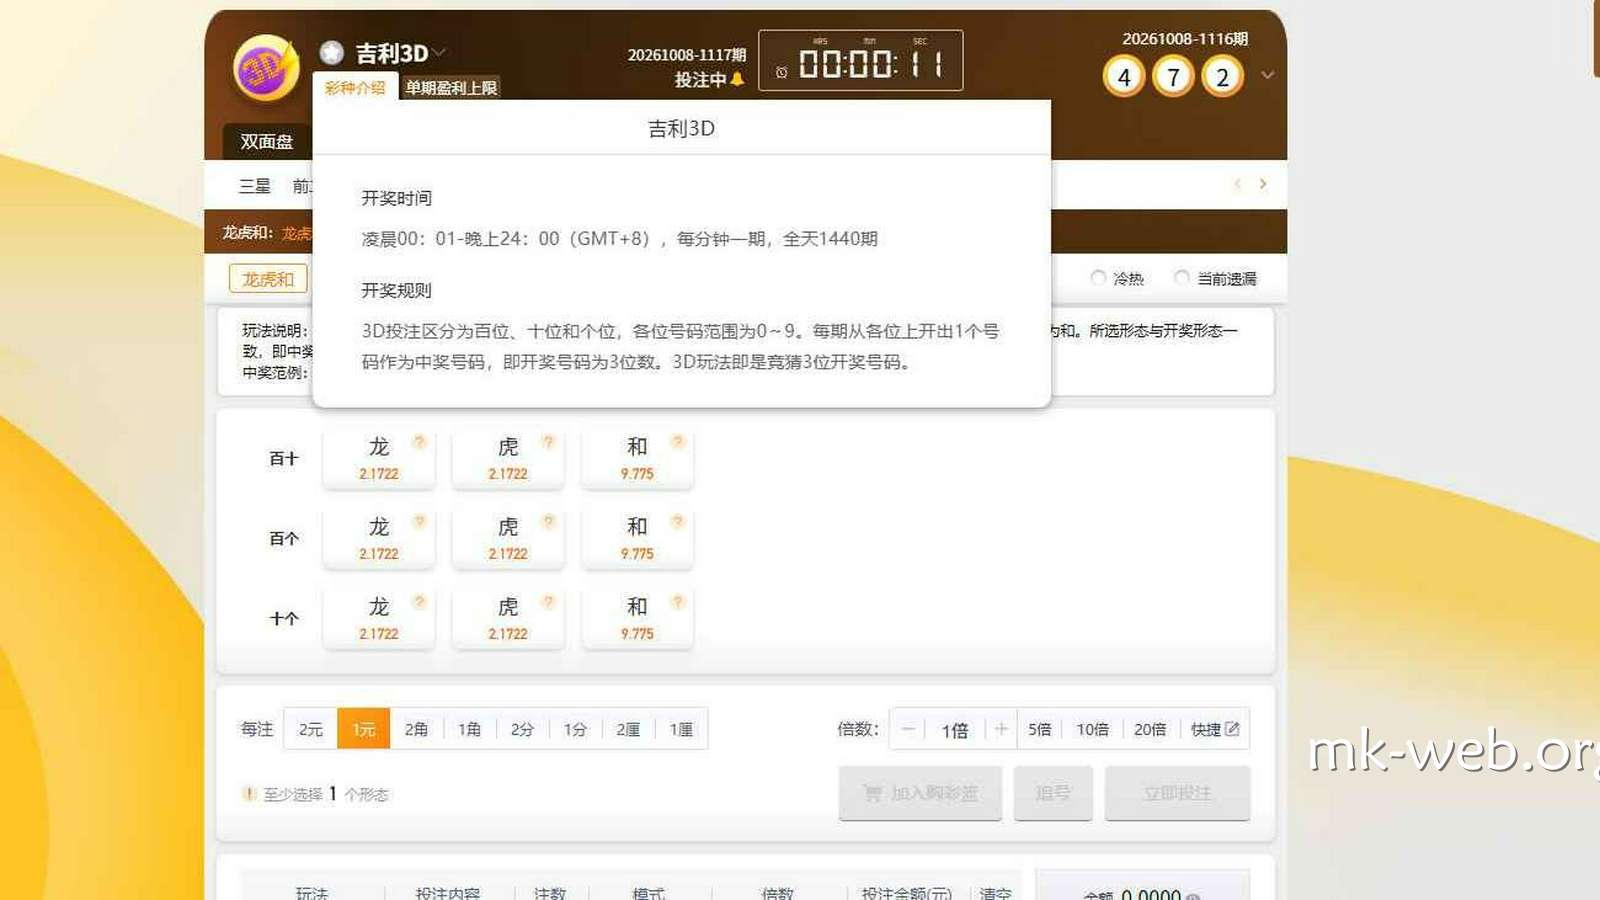The height and width of the screenshot is (900, 1600).
Task: Set multiplier to 5倍
Action: [x=1040, y=729]
